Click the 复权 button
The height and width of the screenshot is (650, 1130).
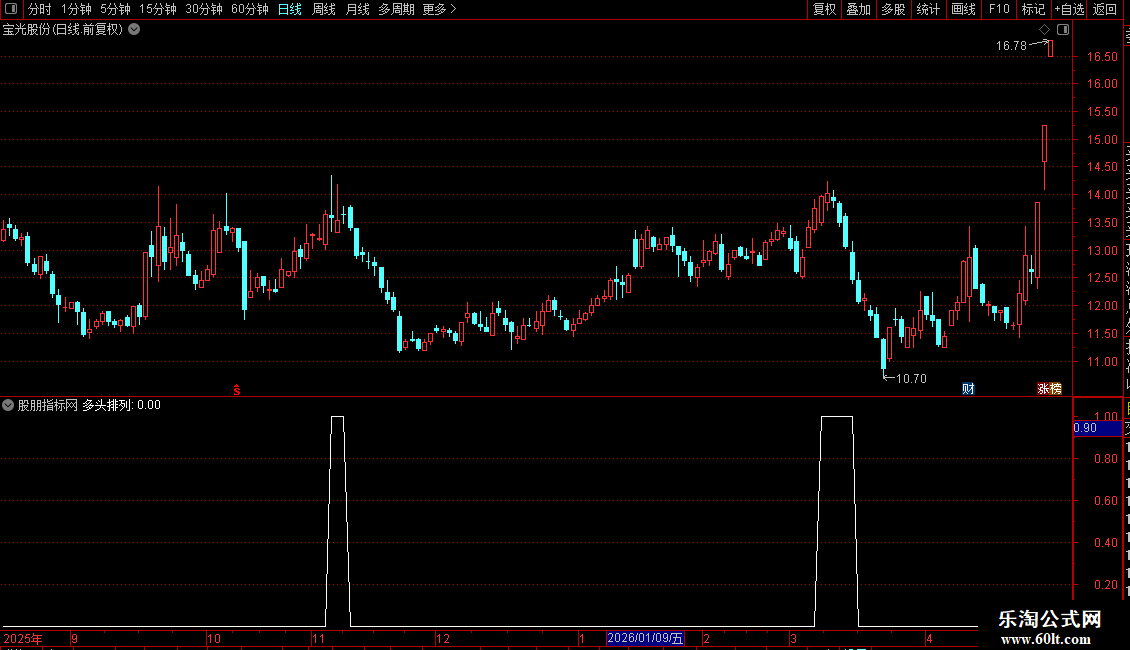point(824,9)
